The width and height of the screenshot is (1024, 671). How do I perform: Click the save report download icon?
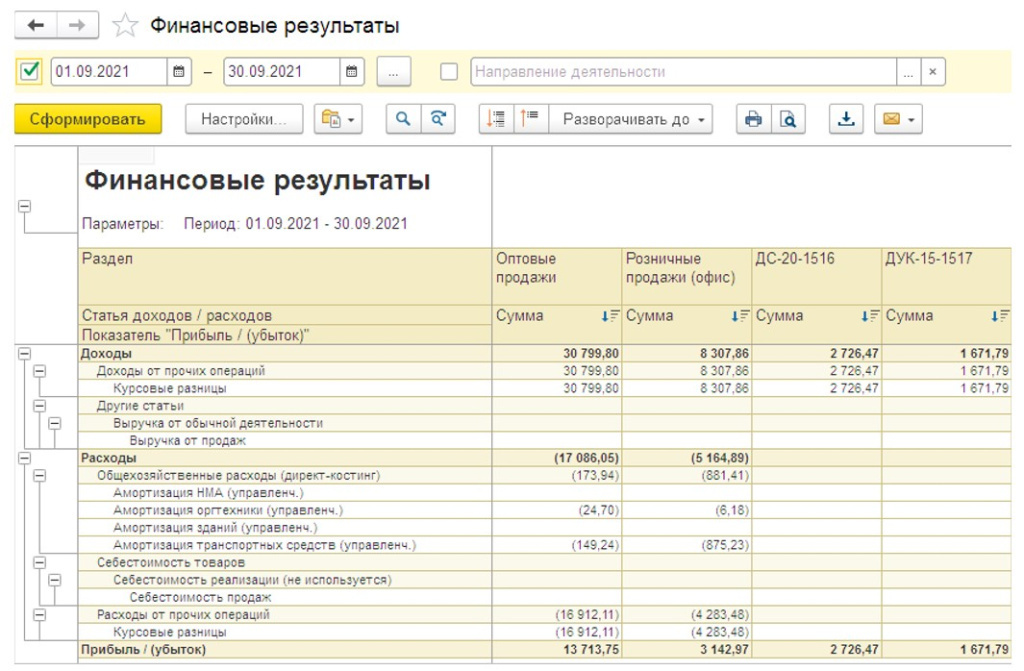[846, 119]
